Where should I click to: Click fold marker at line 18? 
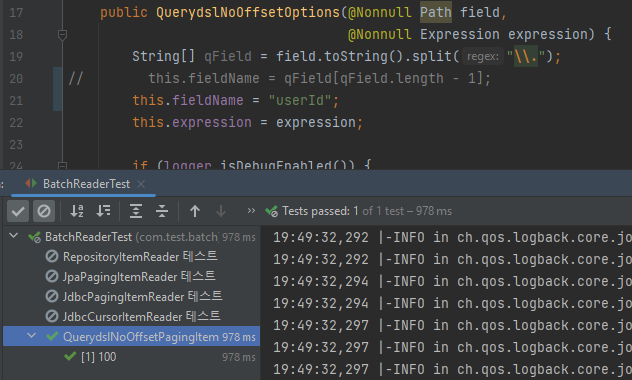tap(62, 35)
